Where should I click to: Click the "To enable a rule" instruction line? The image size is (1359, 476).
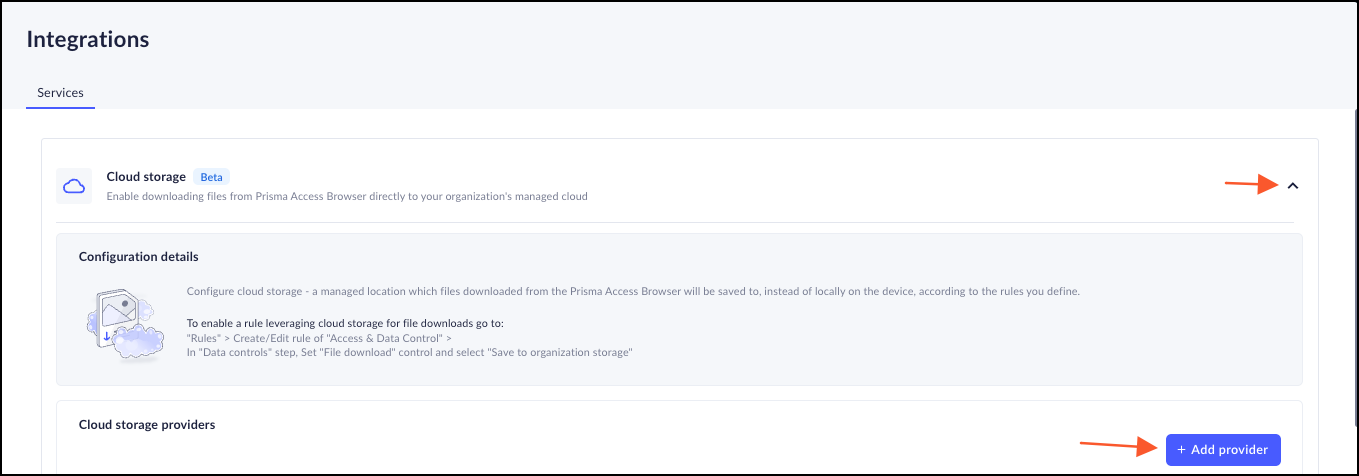click(x=344, y=324)
